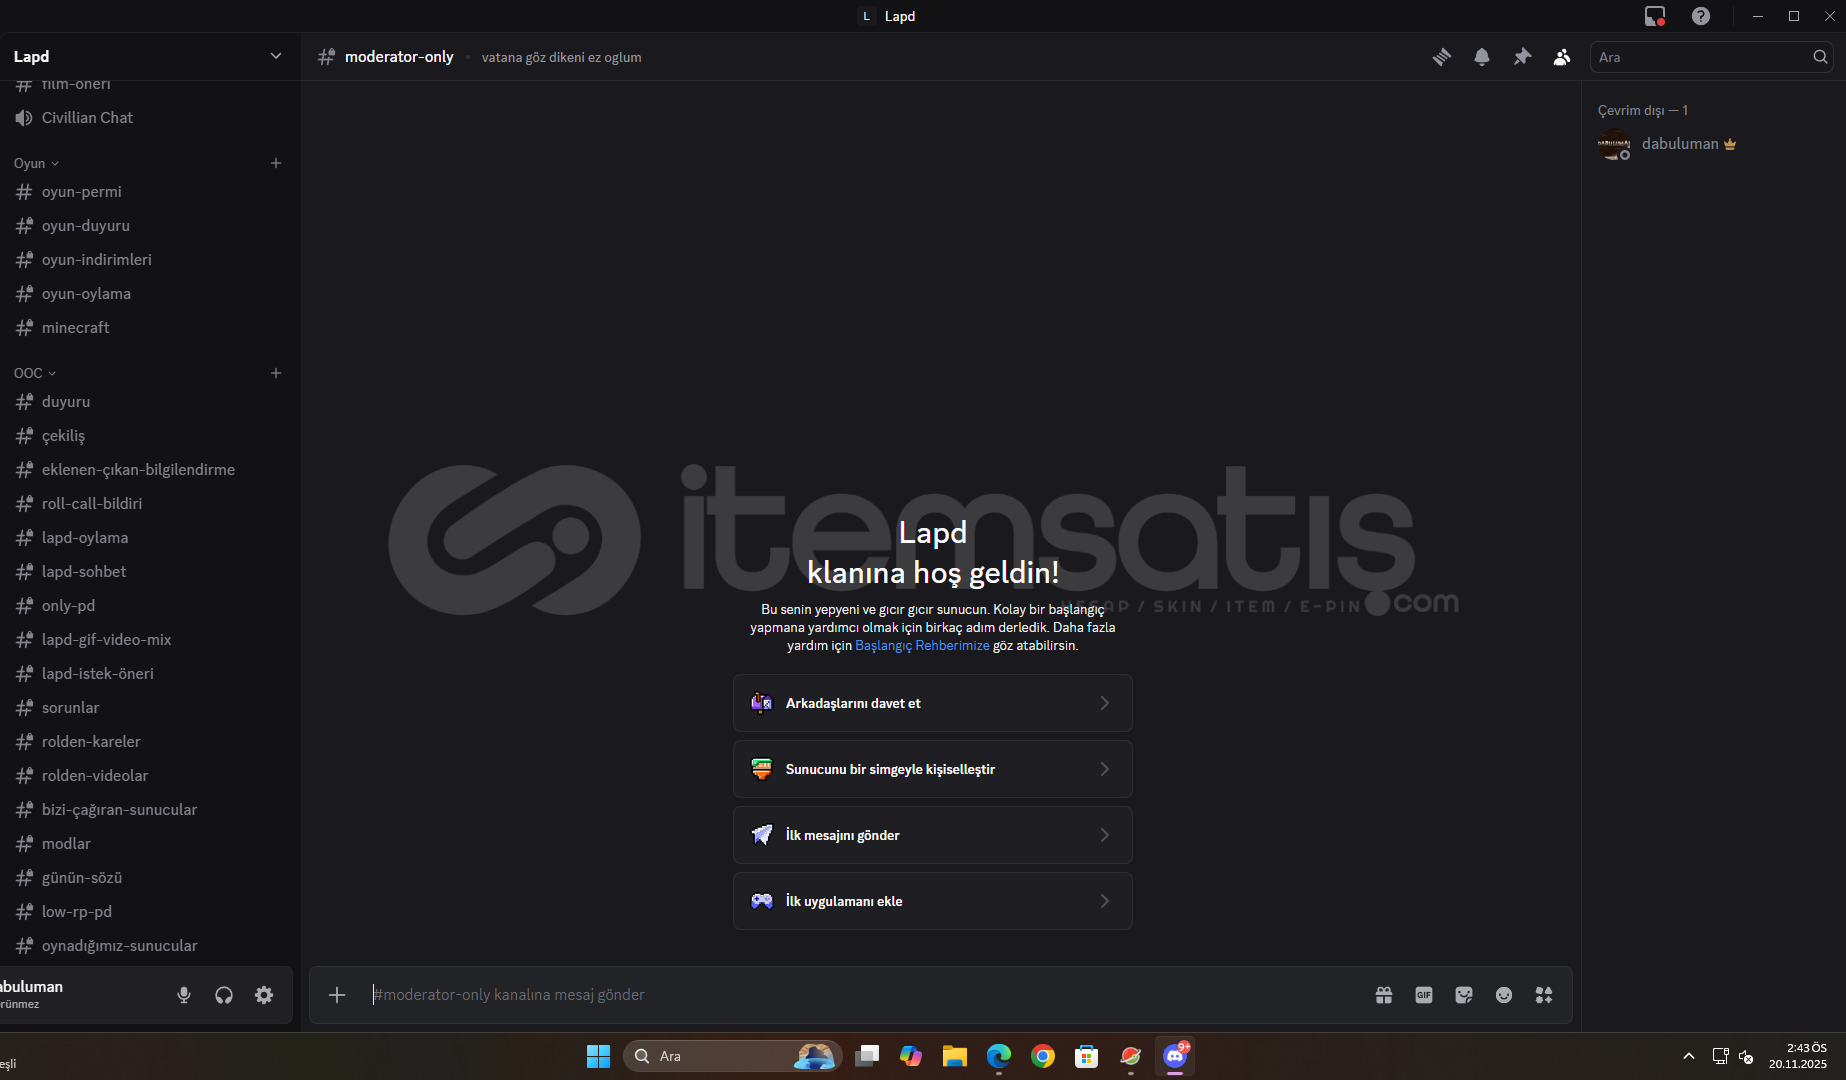This screenshot has width=1846, height=1080.
Task: Open File Explorer from taskbar
Action: (x=955, y=1056)
